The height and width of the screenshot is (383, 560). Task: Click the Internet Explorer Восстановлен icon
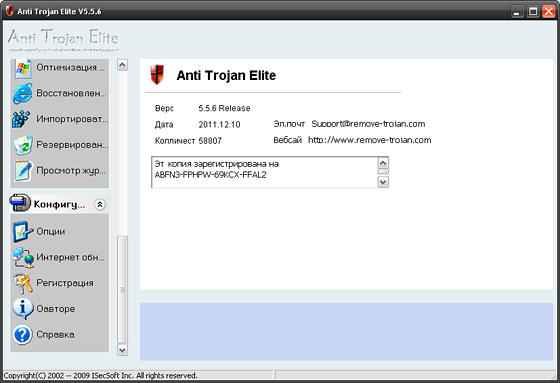(x=22, y=94)
